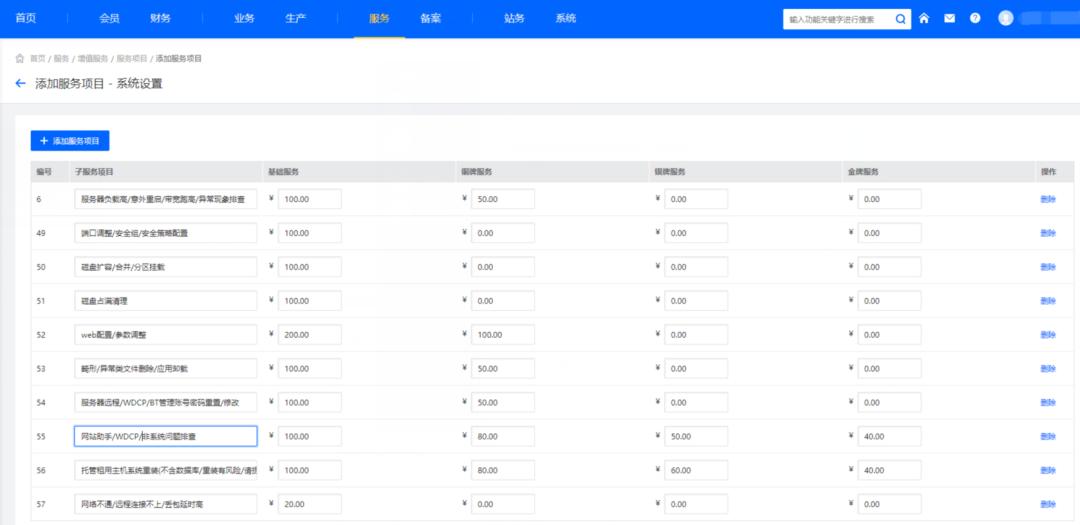The height and width of the screenshot is (525, 1080).
Task: Click the search magnifier icon
Action: (900, 19)
